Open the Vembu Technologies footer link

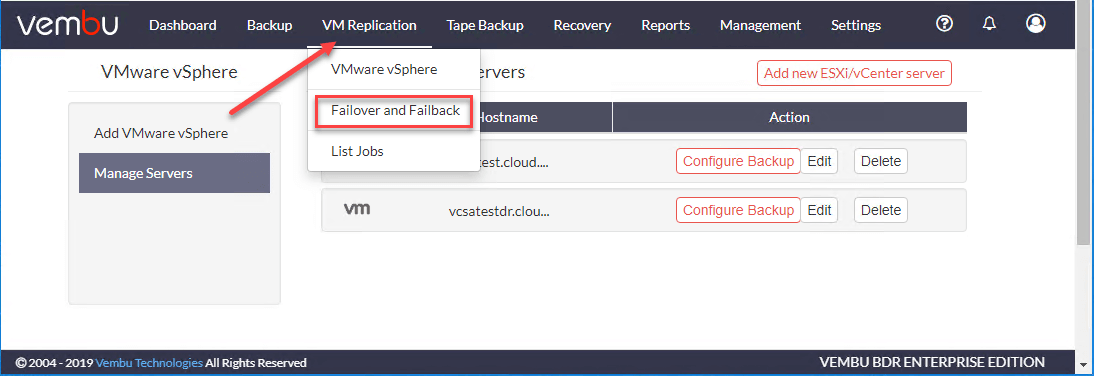[x=149, y=363]
